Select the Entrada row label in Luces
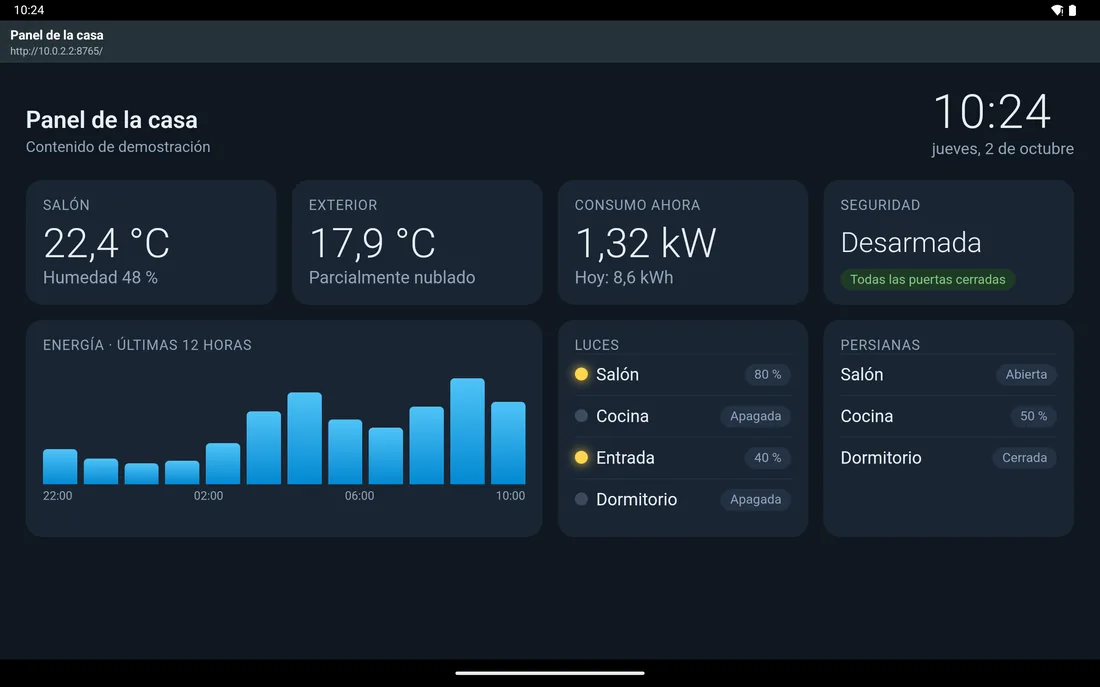 point(625,458)
